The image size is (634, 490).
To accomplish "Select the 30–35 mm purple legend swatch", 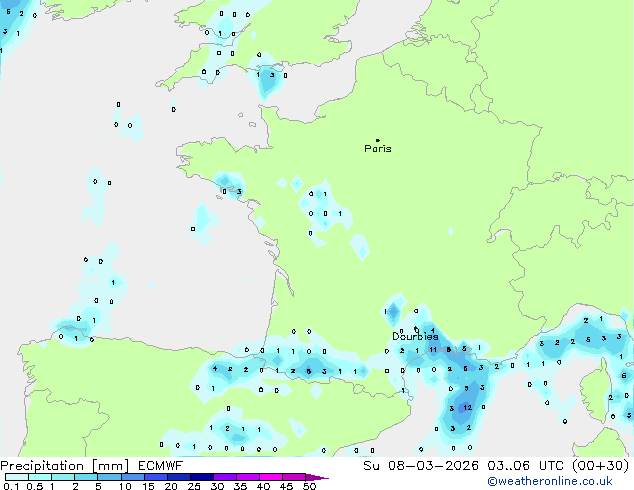I will point(225,477).
